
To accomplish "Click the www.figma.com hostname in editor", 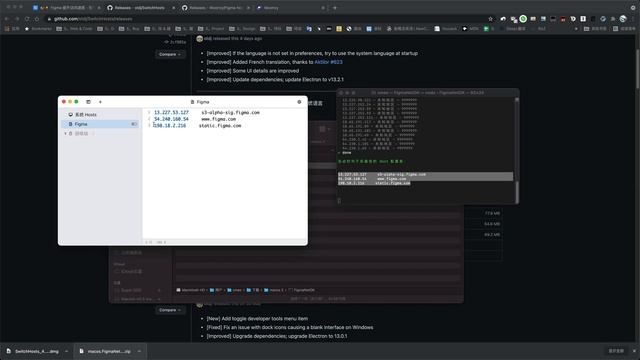I will click(218, 119).
